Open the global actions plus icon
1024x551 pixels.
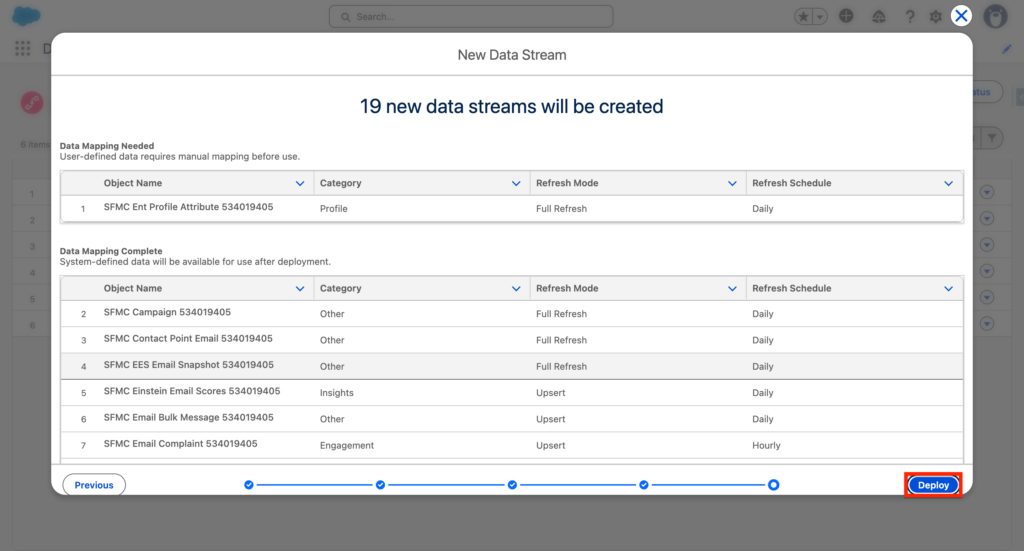[847, 17]
